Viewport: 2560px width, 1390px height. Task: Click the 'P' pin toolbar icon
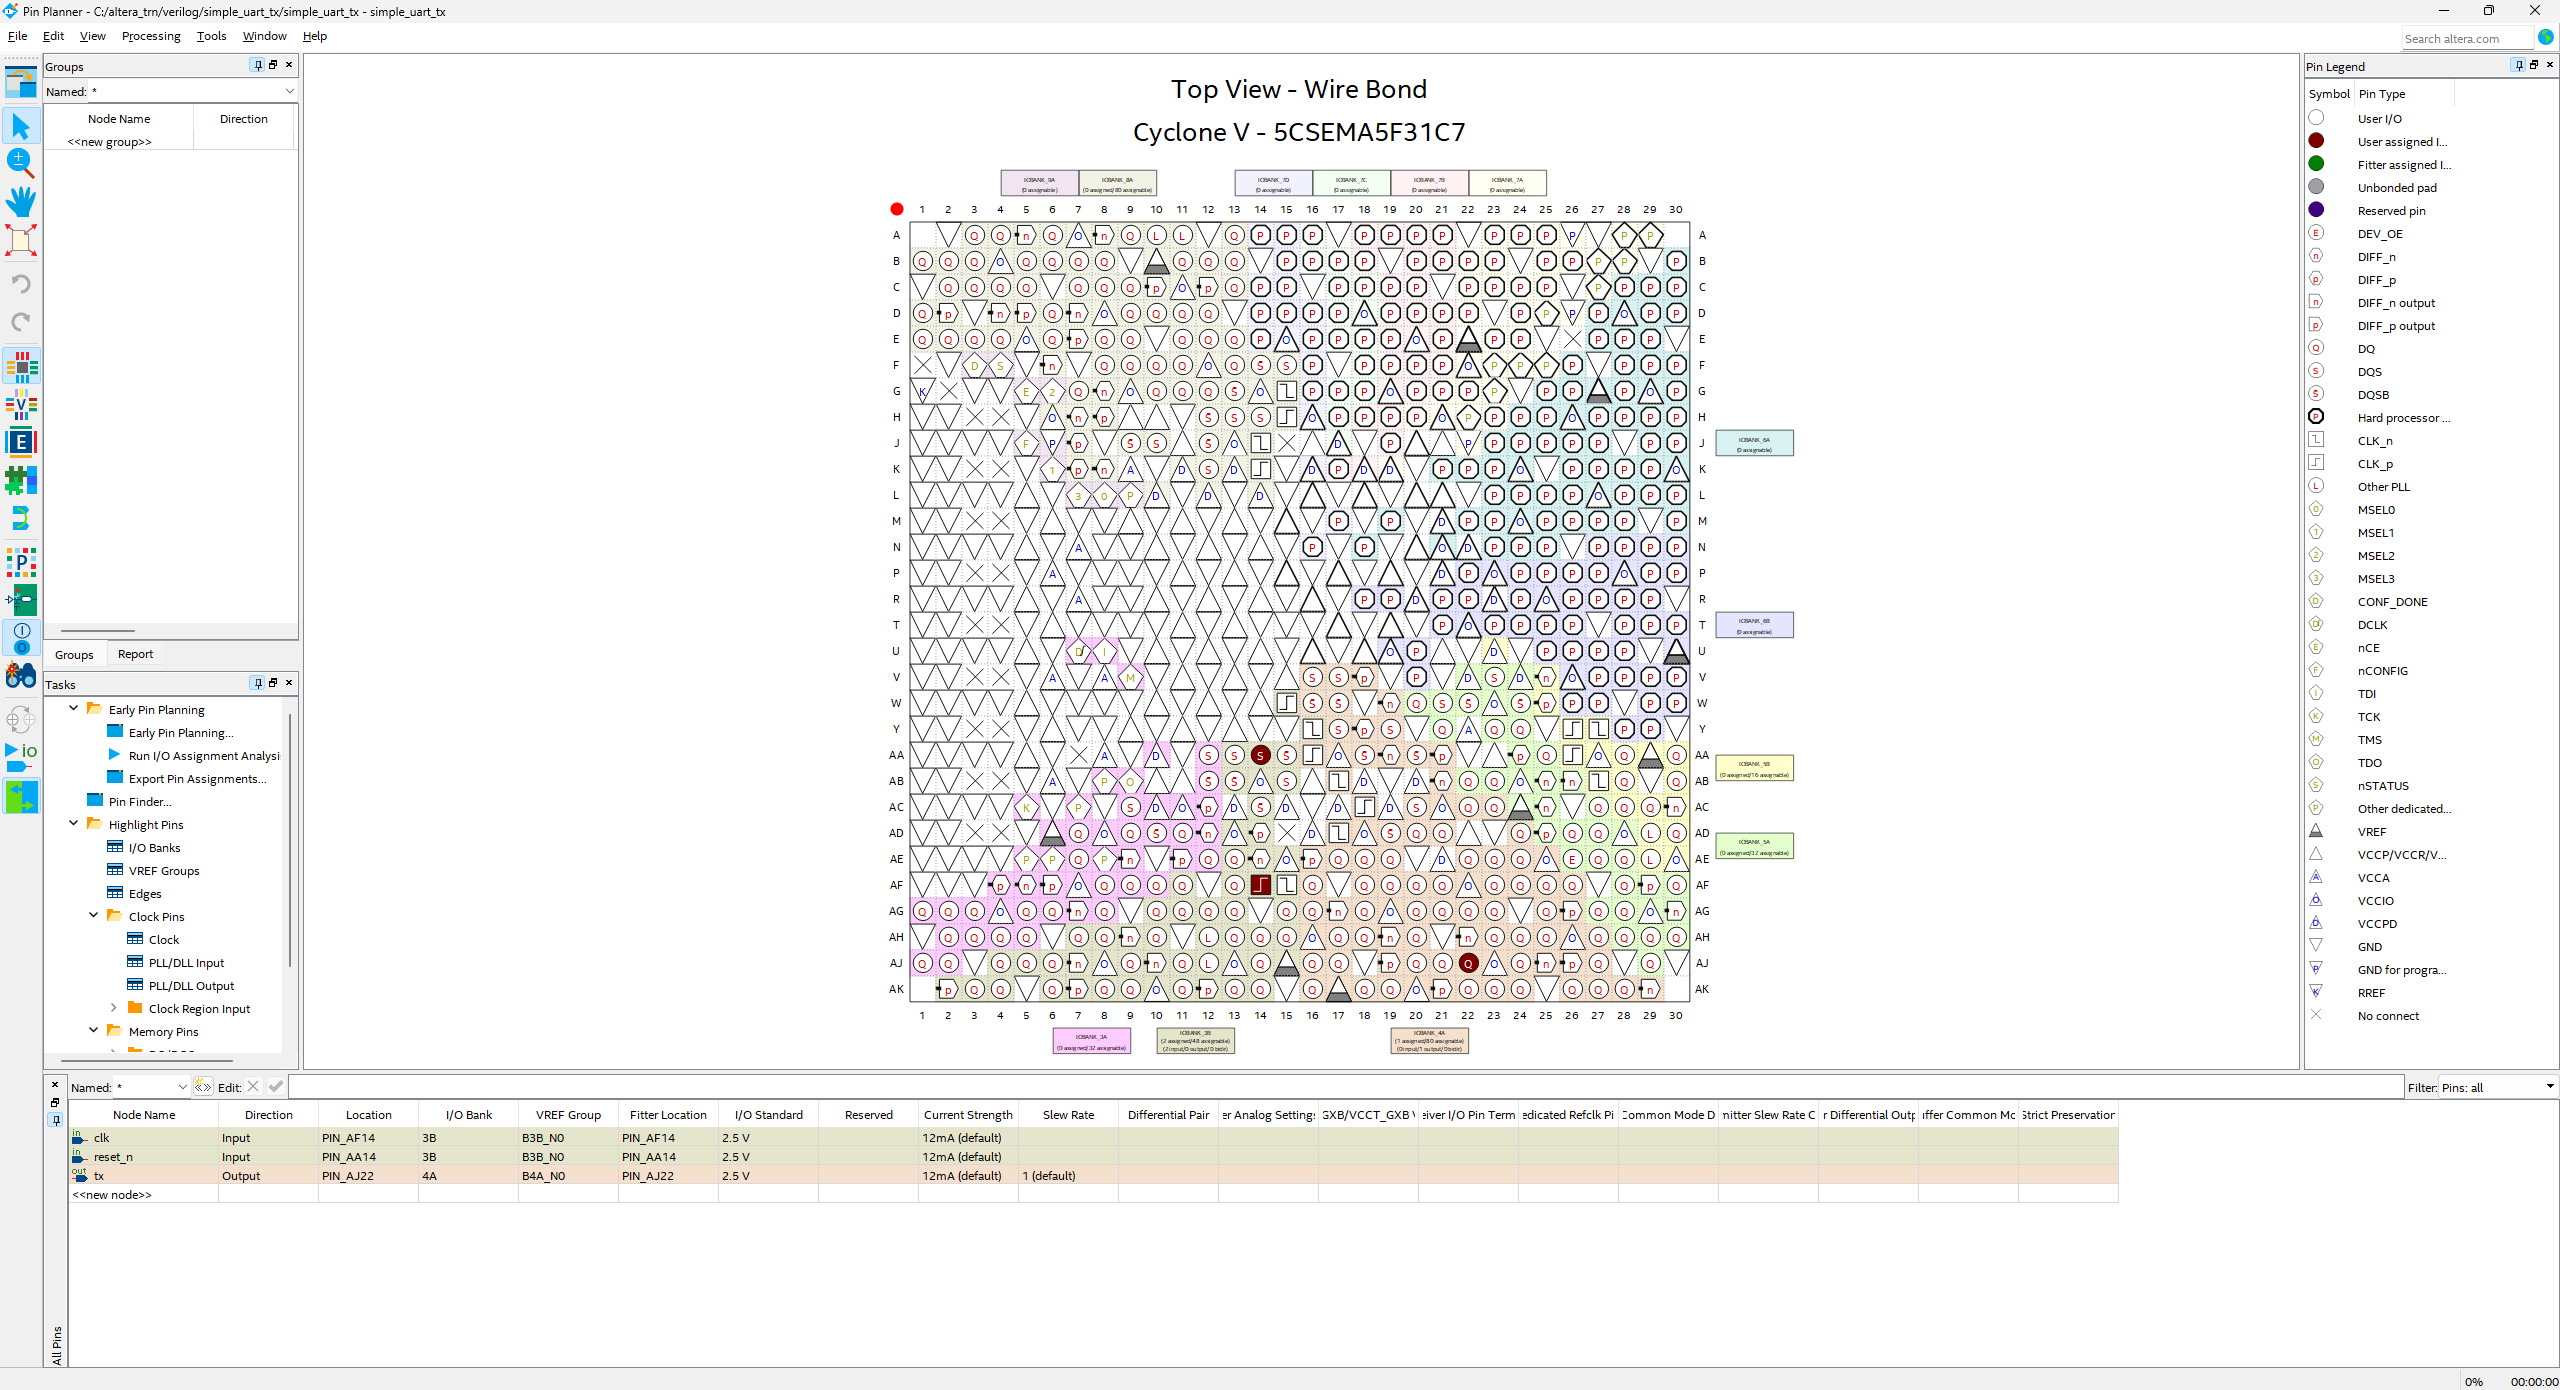[x=21, y=563]
